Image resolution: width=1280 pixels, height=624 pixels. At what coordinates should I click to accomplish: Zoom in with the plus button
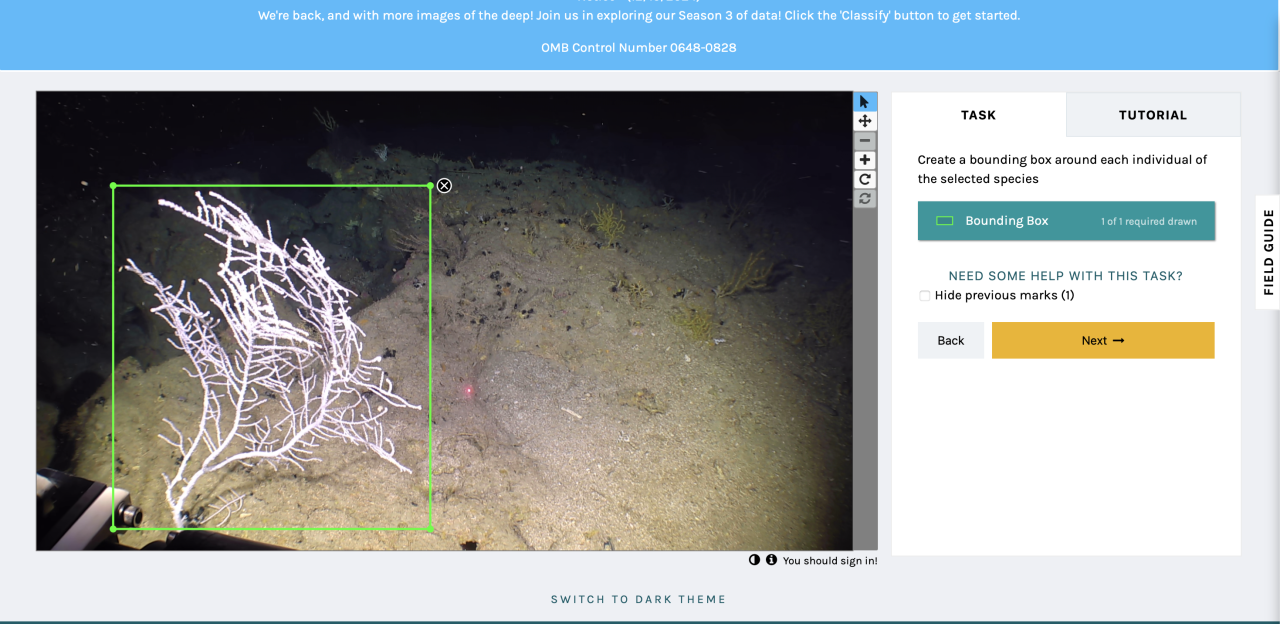click(865, 160)
